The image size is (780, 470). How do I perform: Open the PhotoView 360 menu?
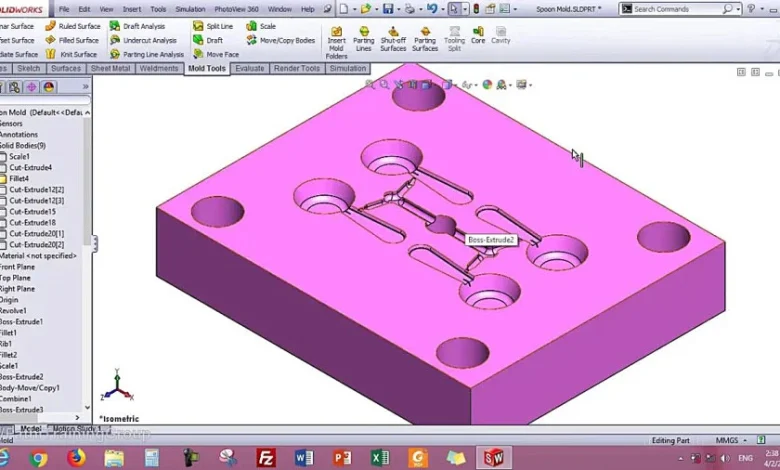[236, 9]
